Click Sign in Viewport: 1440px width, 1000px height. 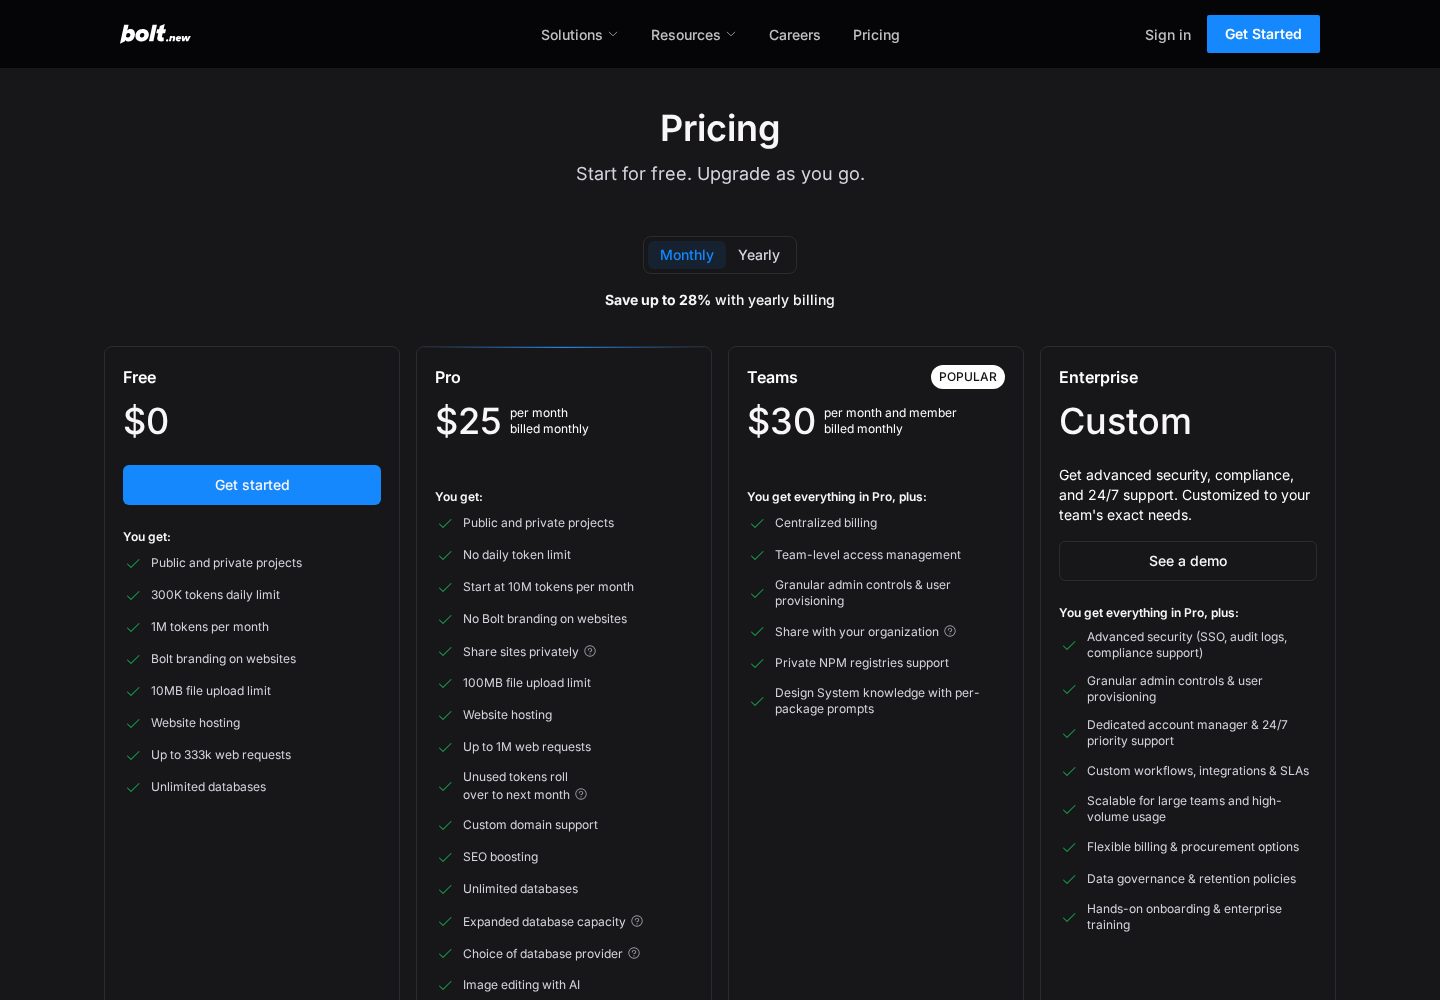click(1168, 35)
